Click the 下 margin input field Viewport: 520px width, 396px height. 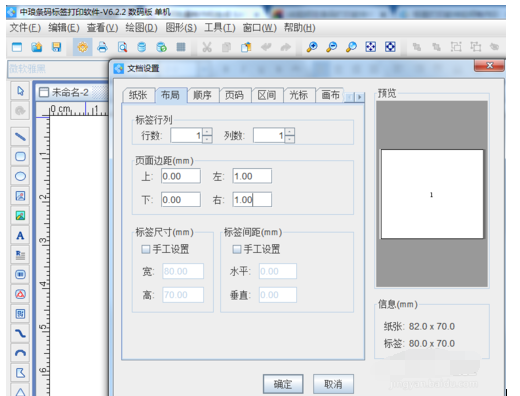point(181,200)
